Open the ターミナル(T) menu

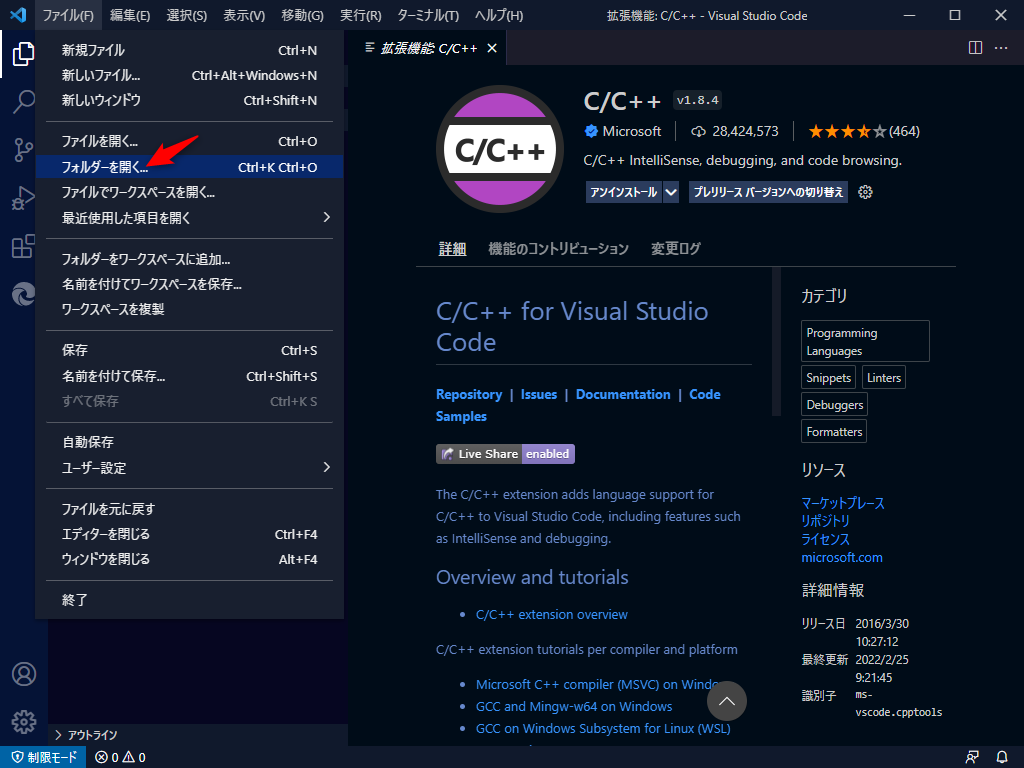tap(428, 15)
